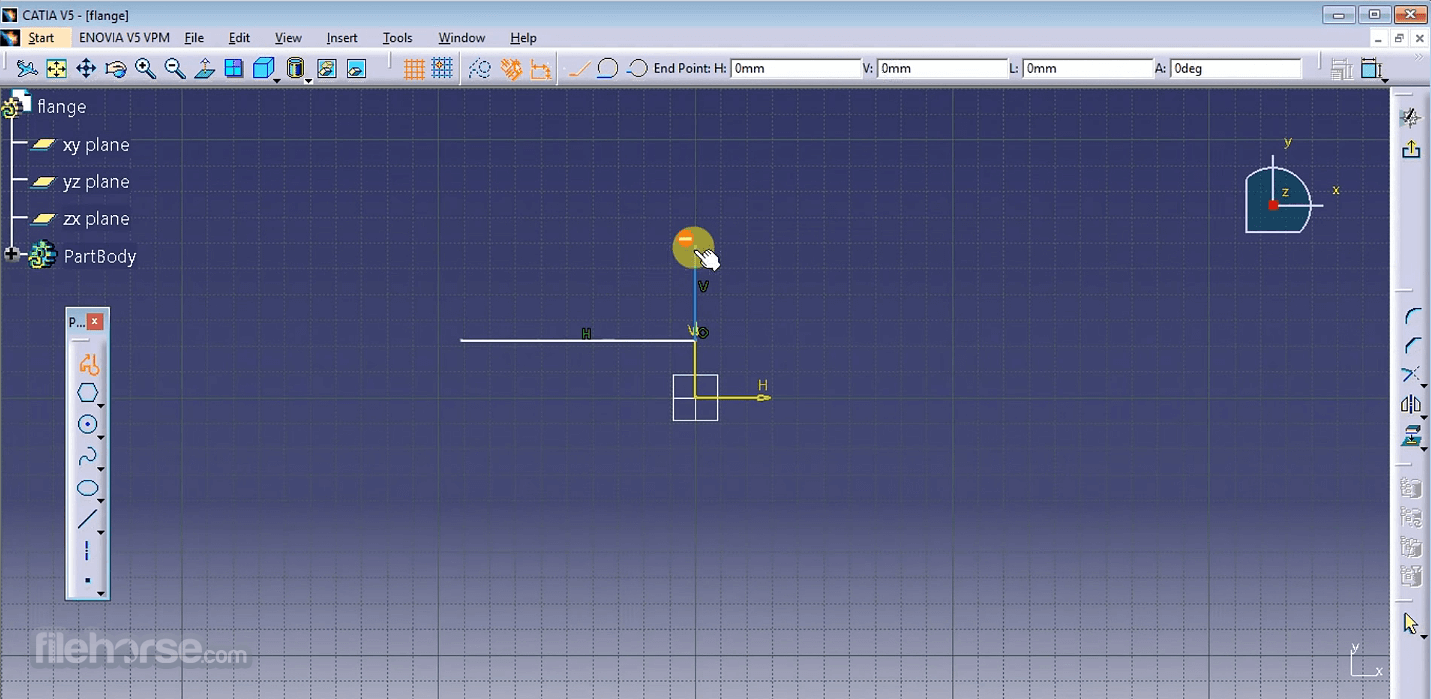The image size is (1431, 699).
Task: Select the Project 3D Elements tool
Action: click(x=1411, y=435)
